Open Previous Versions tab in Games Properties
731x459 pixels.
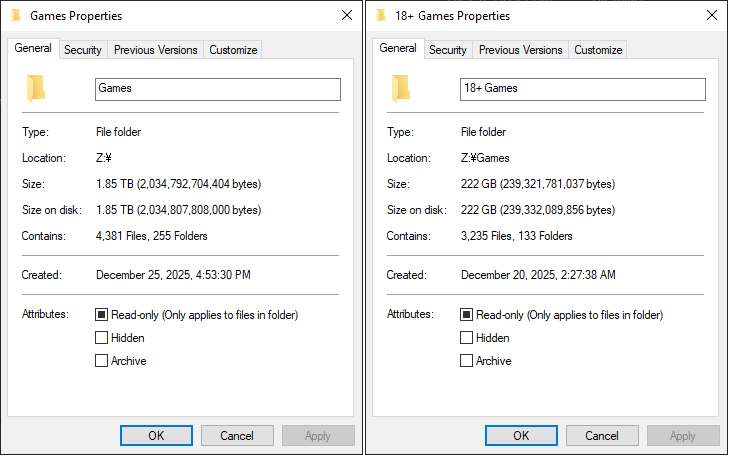[x=156, y=50]
